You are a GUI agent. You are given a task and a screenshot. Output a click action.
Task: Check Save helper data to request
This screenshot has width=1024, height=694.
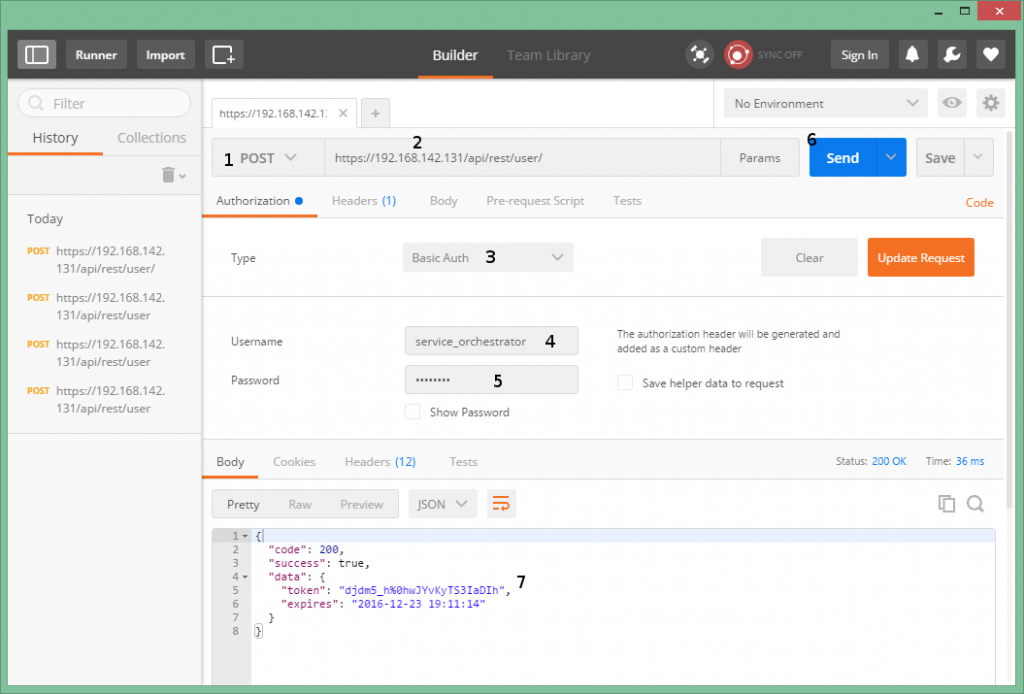(x=624, y=382)
